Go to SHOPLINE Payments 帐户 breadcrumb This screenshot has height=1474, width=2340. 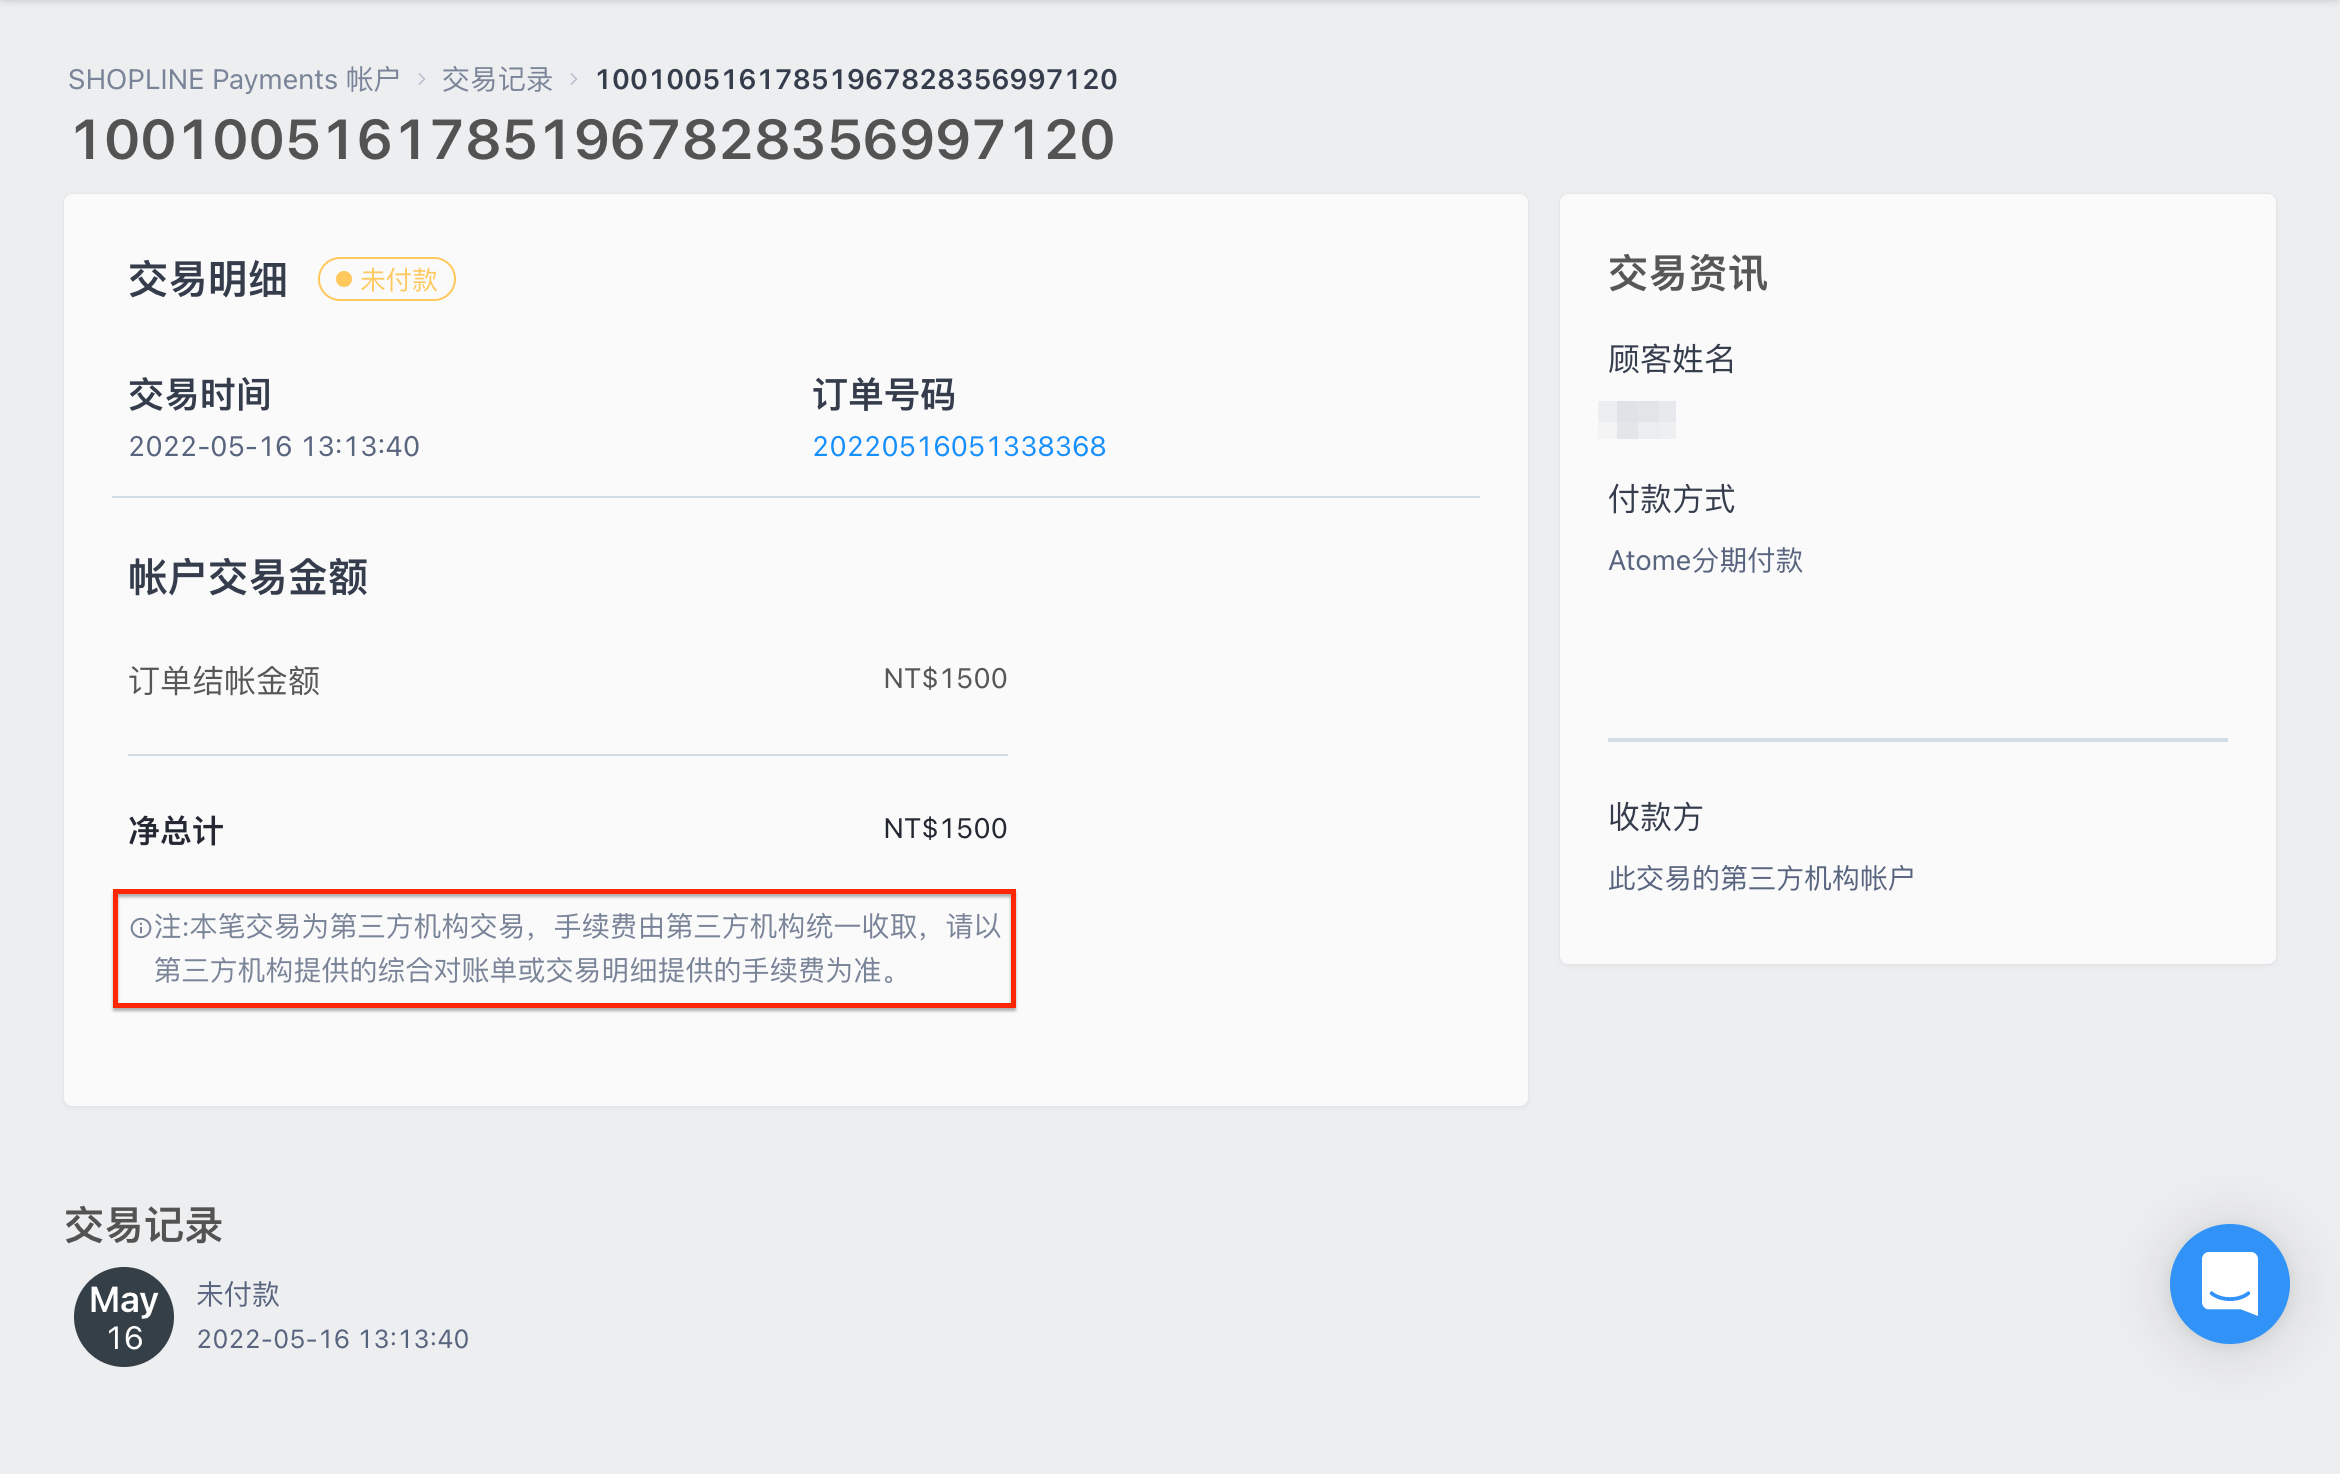(234, 79)
